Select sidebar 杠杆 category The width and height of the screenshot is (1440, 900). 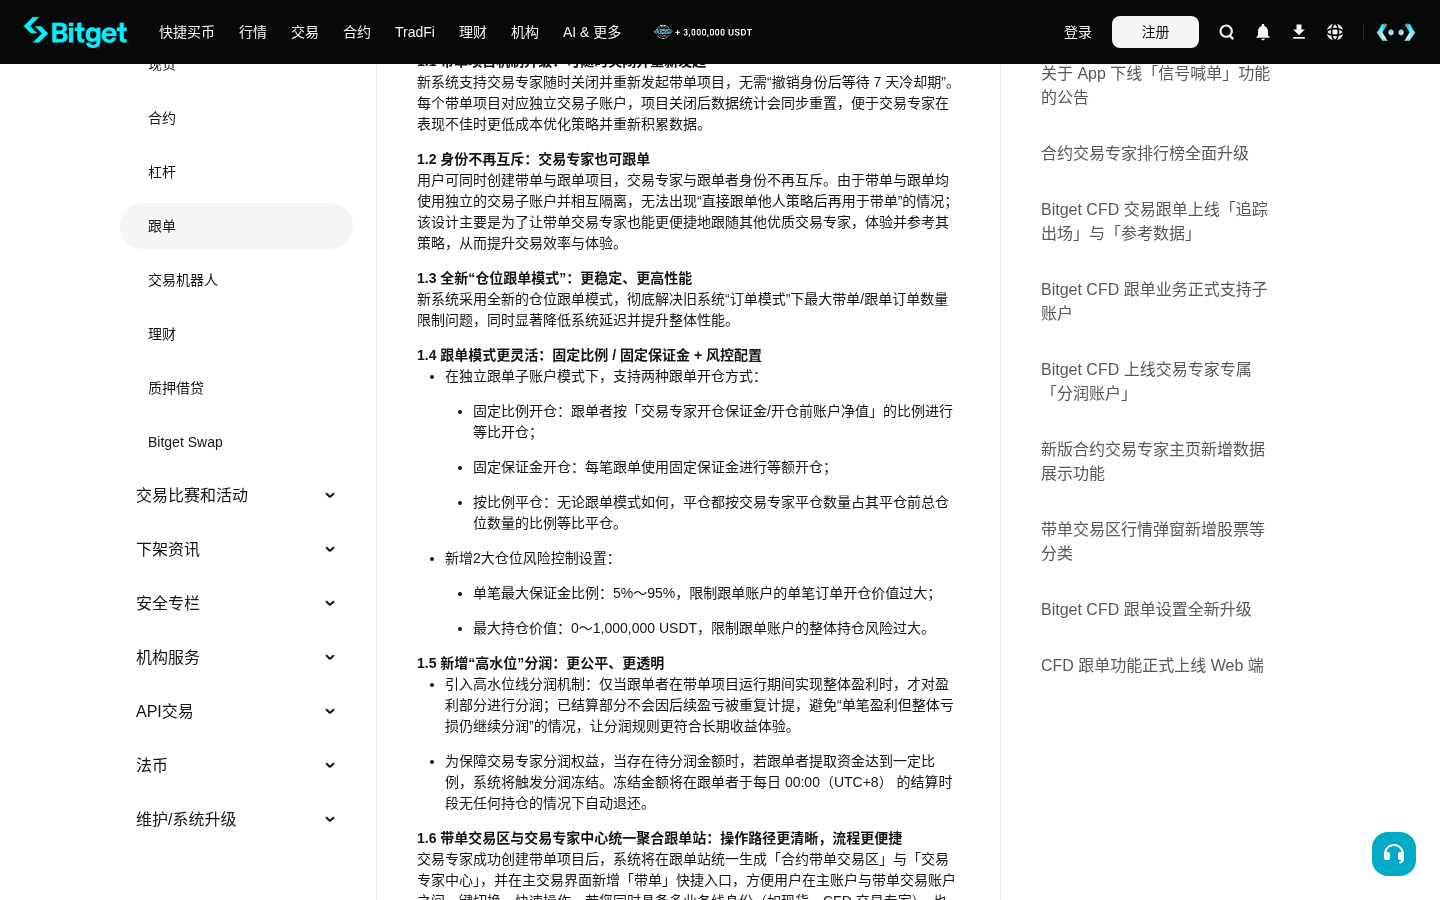236,172
